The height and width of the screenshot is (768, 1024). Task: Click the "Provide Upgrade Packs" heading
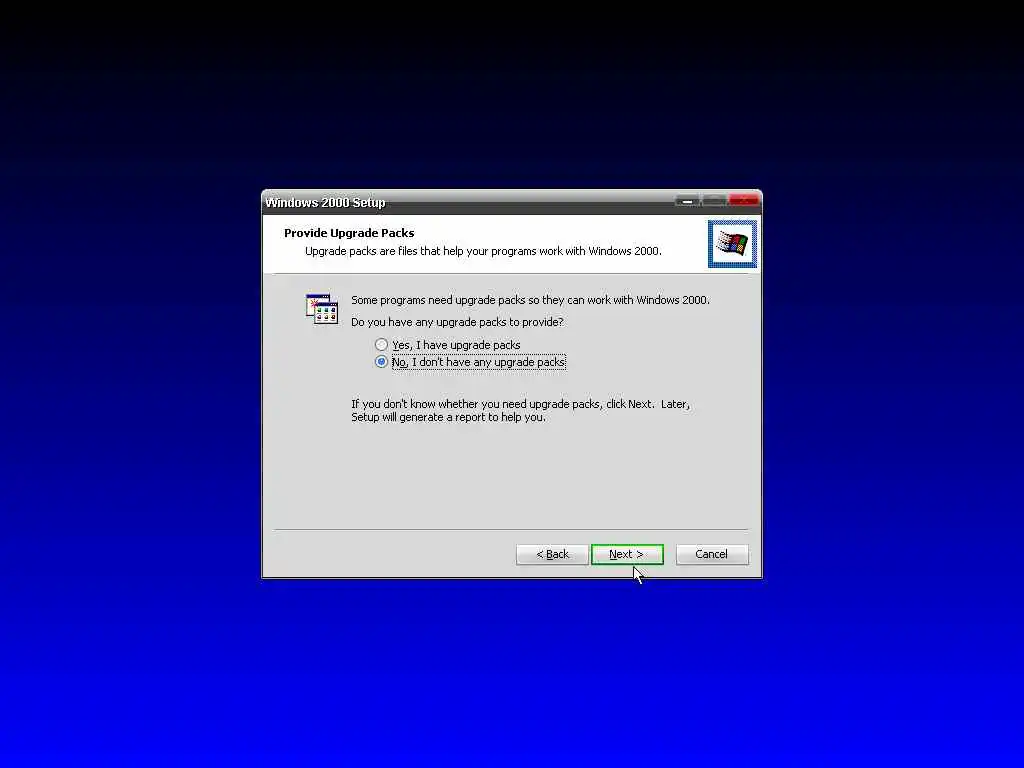(x=349, y=233)
